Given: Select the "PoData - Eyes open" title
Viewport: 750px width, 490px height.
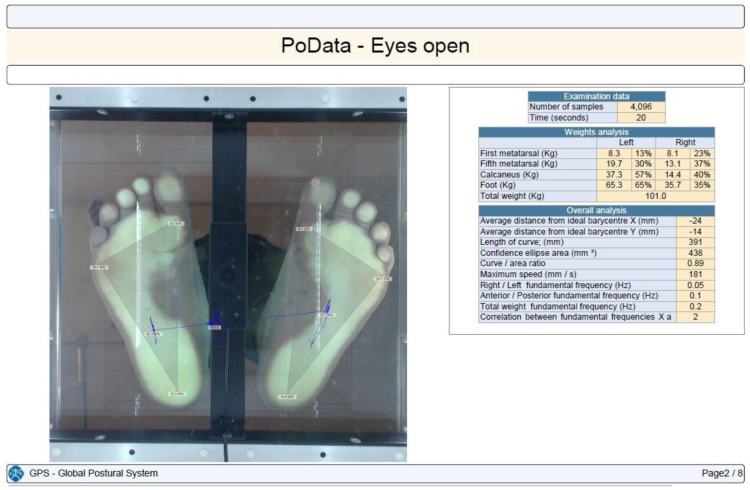Looking at the screenshot, I should tap(375, 46).
